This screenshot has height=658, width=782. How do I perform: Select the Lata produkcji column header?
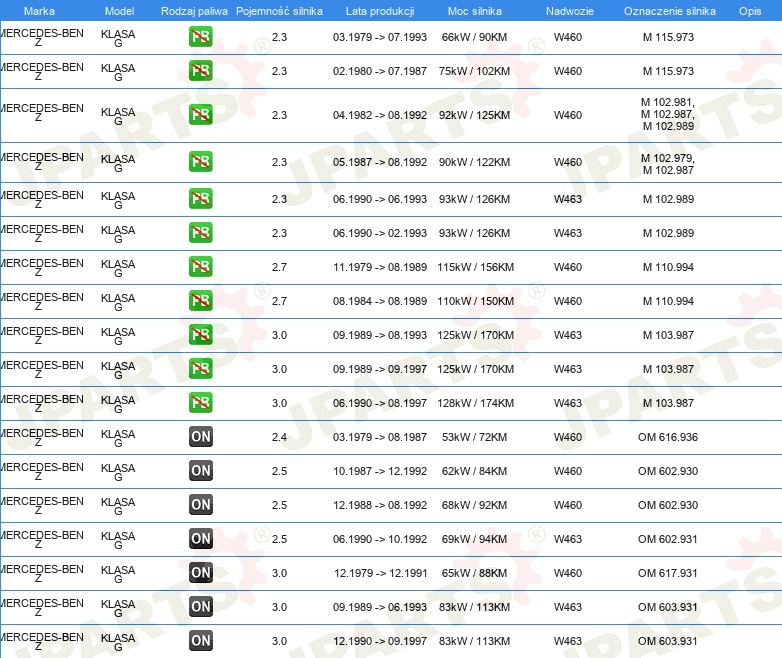click(x=380, y=11)
